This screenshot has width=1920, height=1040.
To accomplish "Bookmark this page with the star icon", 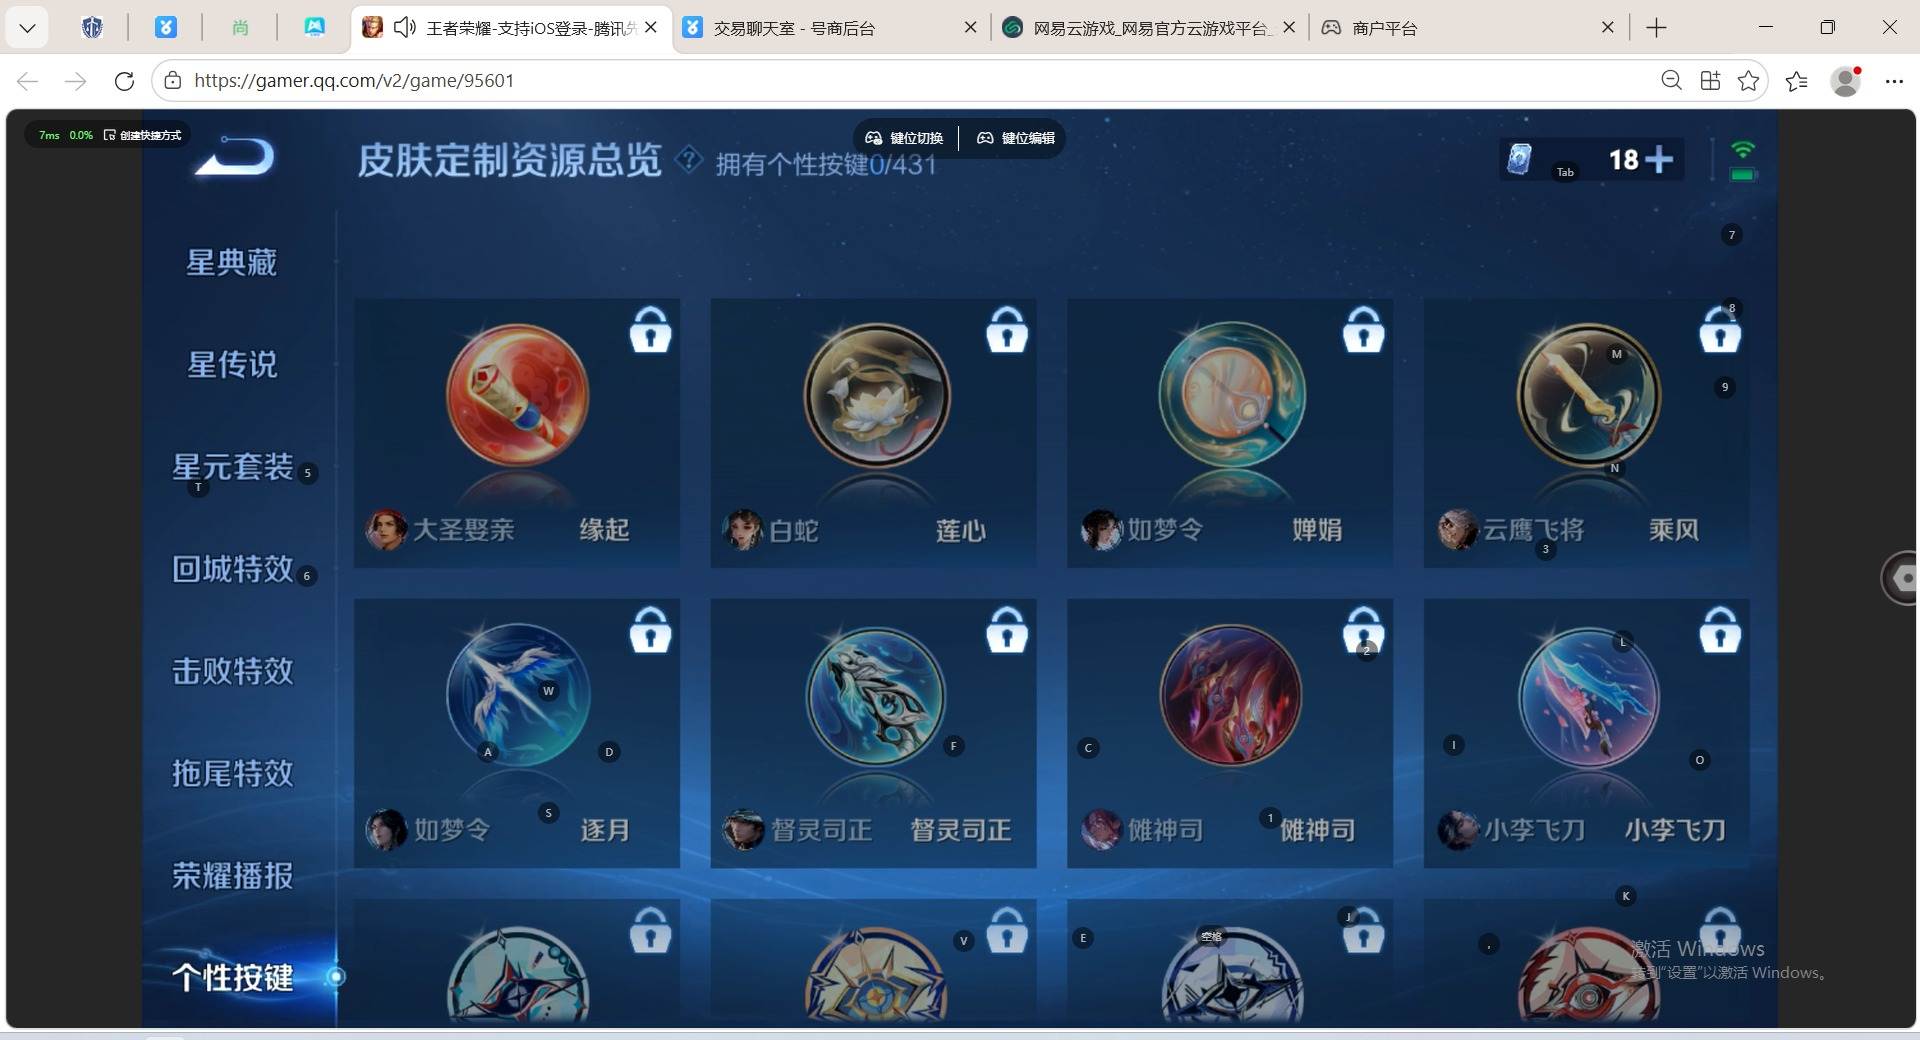I will [1748, 81].
